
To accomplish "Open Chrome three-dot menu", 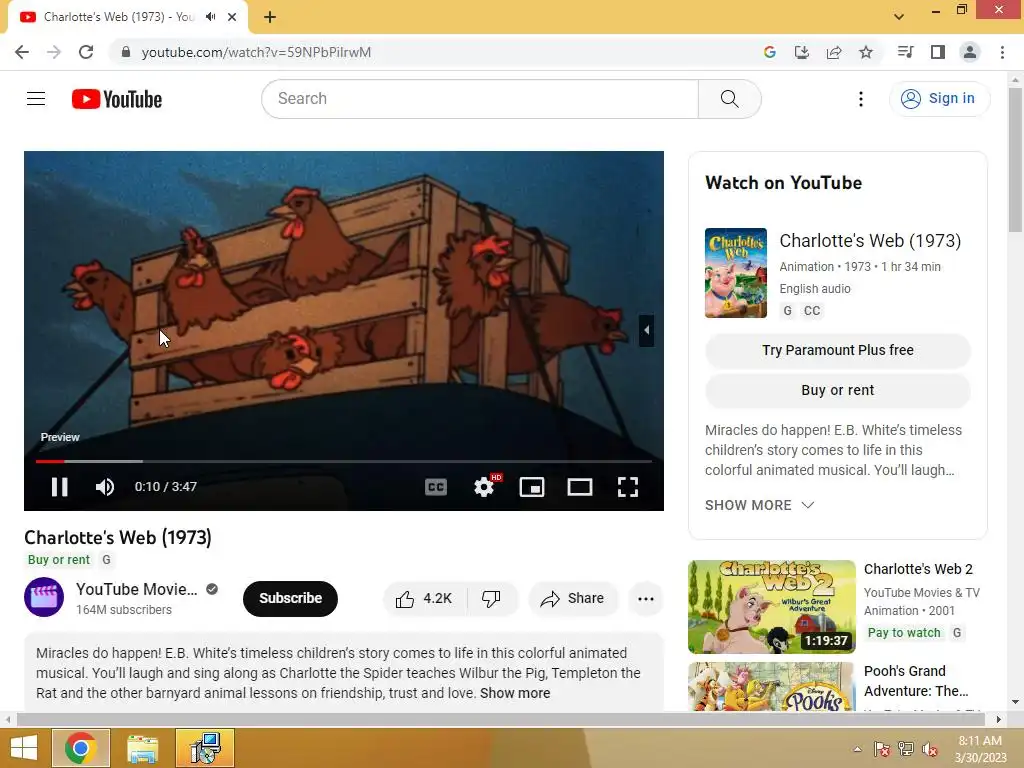I will point(1002,52).
